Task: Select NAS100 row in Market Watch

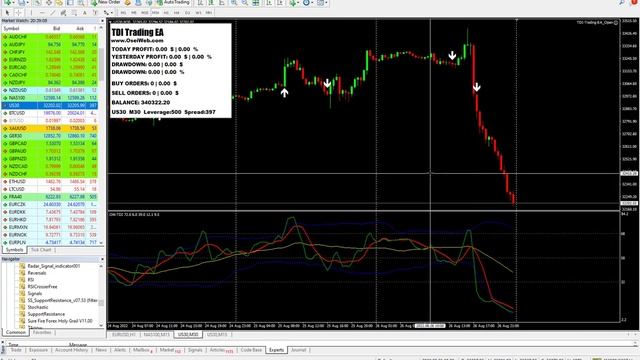Action: (50, 98)
